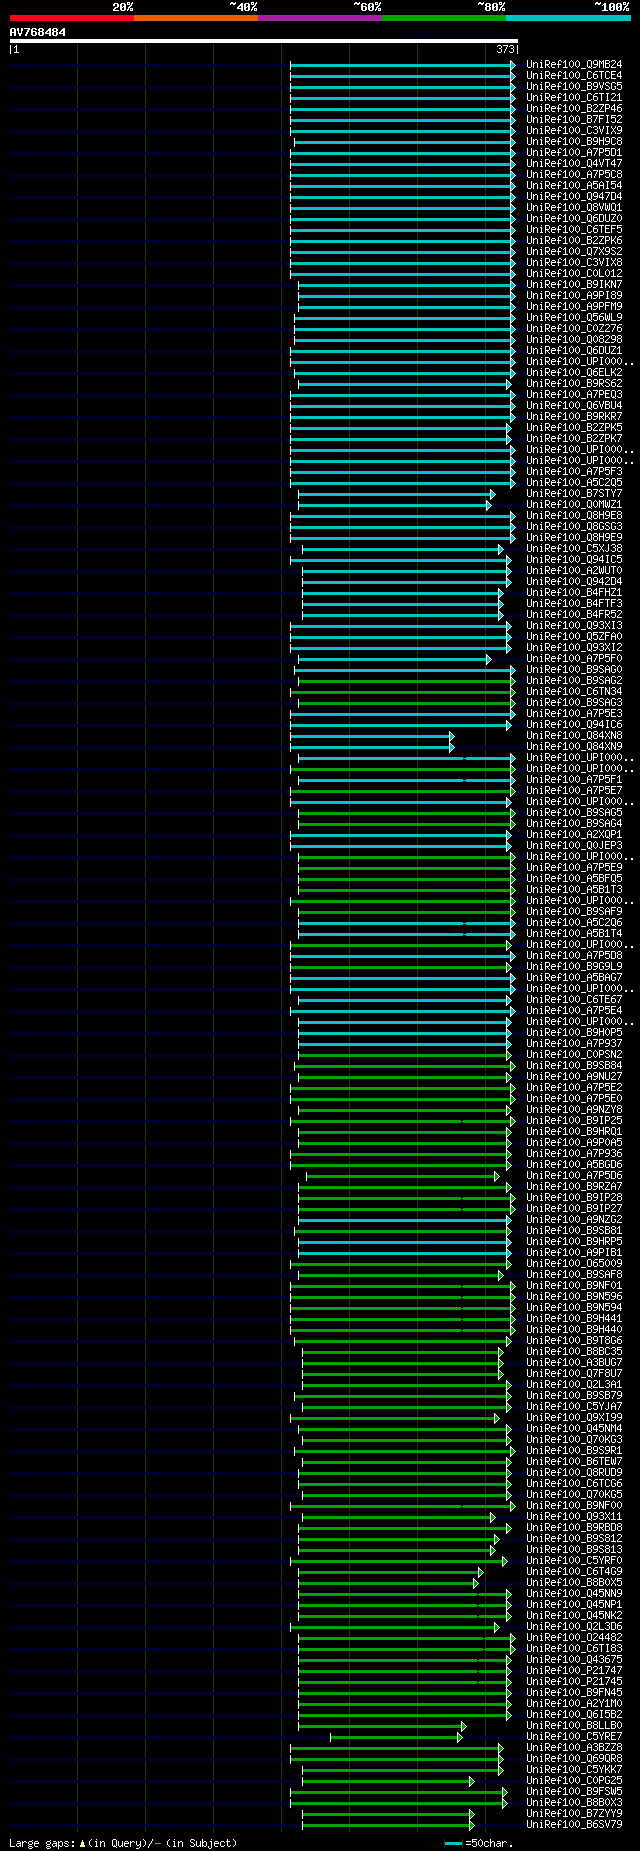This screenshot has width=640, height=1851.
Task: Click UniRef100_B9RS62 label
Action: [574, 384]
